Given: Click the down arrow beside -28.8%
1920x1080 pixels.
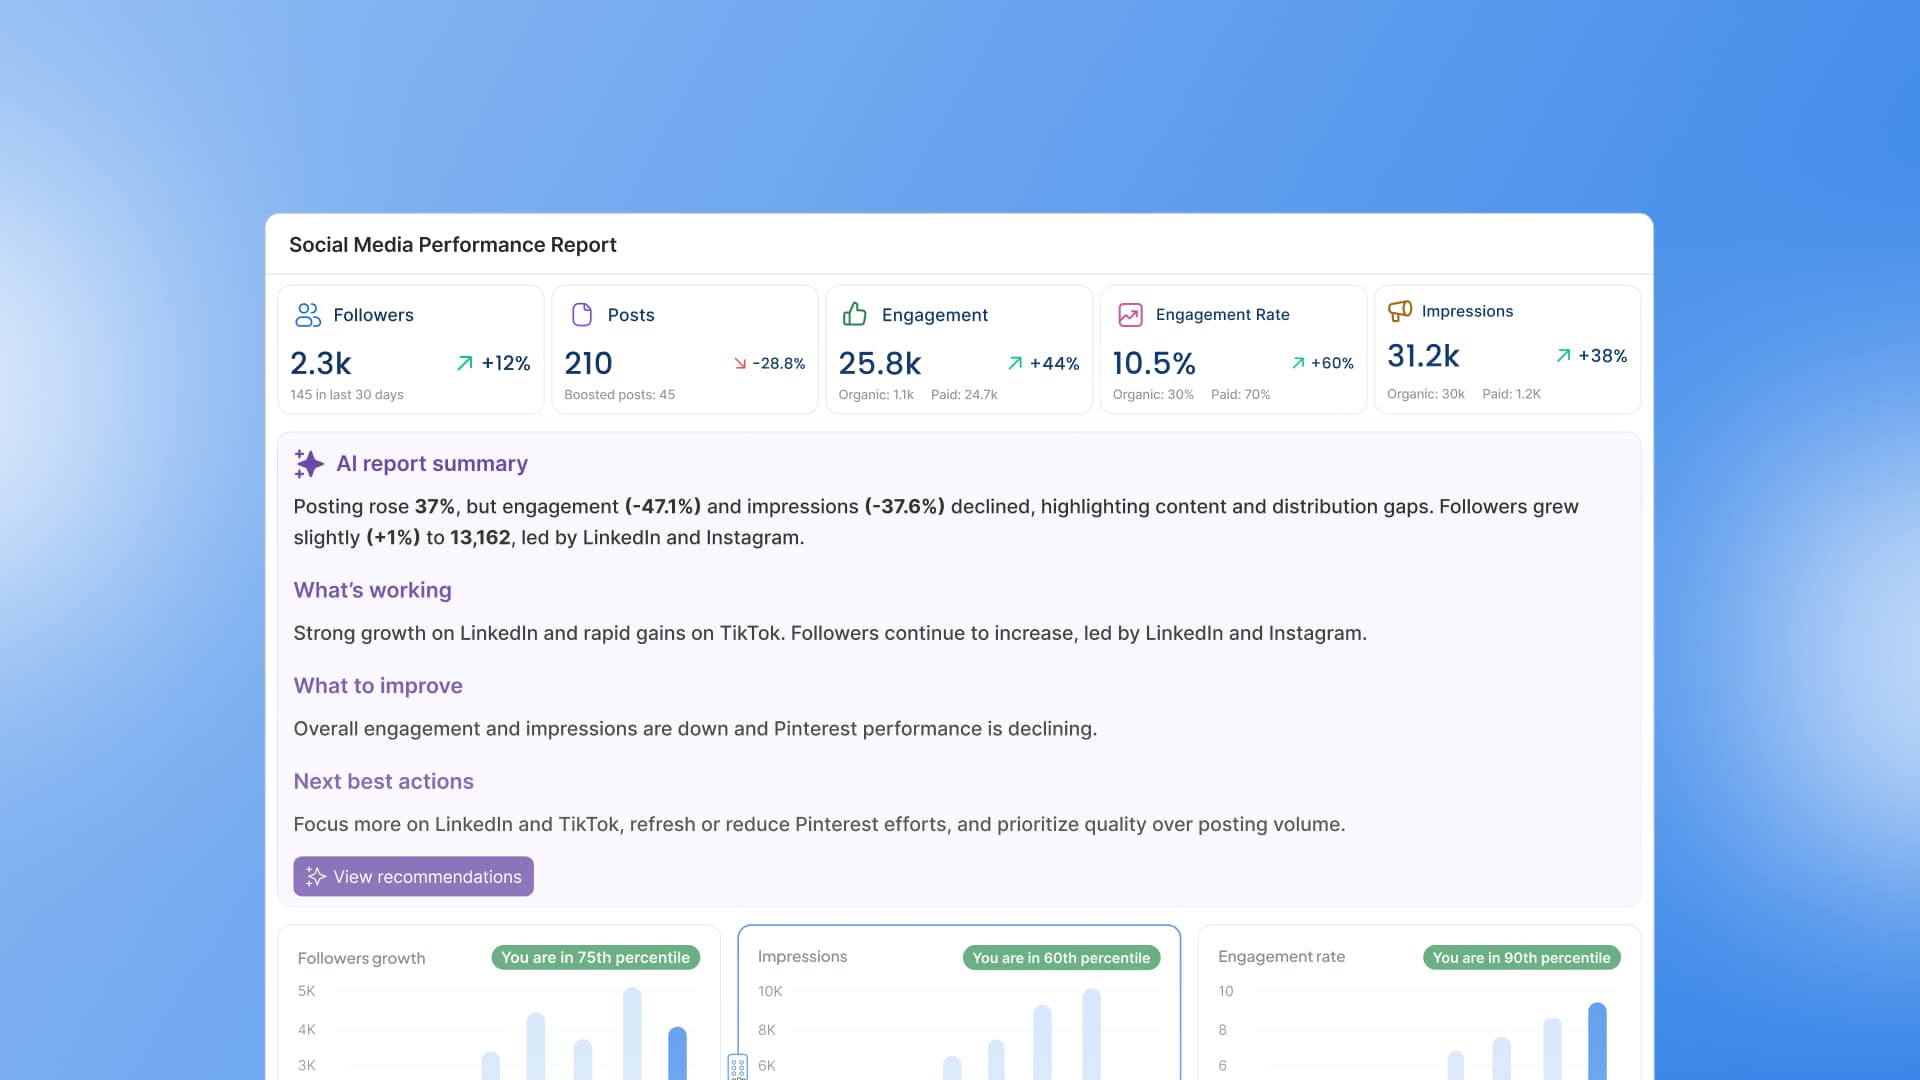Looking at the screenshot, I should pyautogui.click(x=740, y=364).
